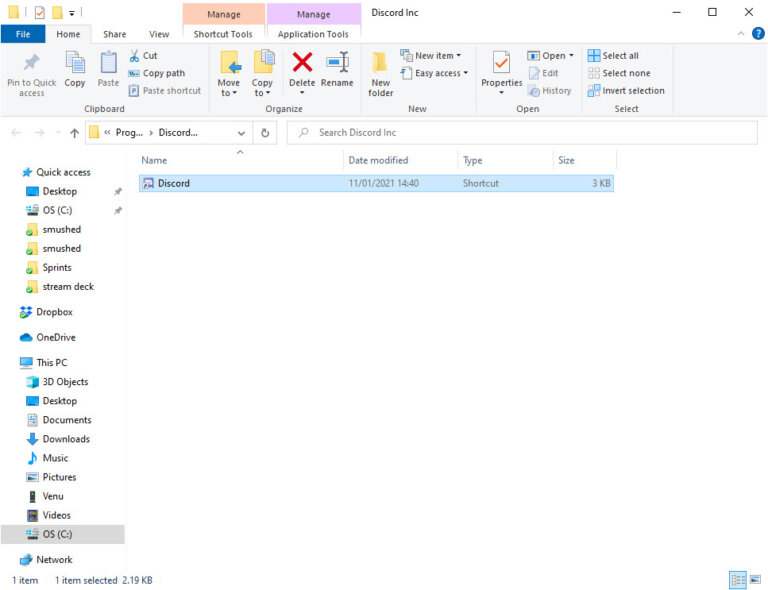Image resolution: width=768 pixels, height=590 pixels.
Task: Open the File menu tab
Action: (x=22, y=34)
